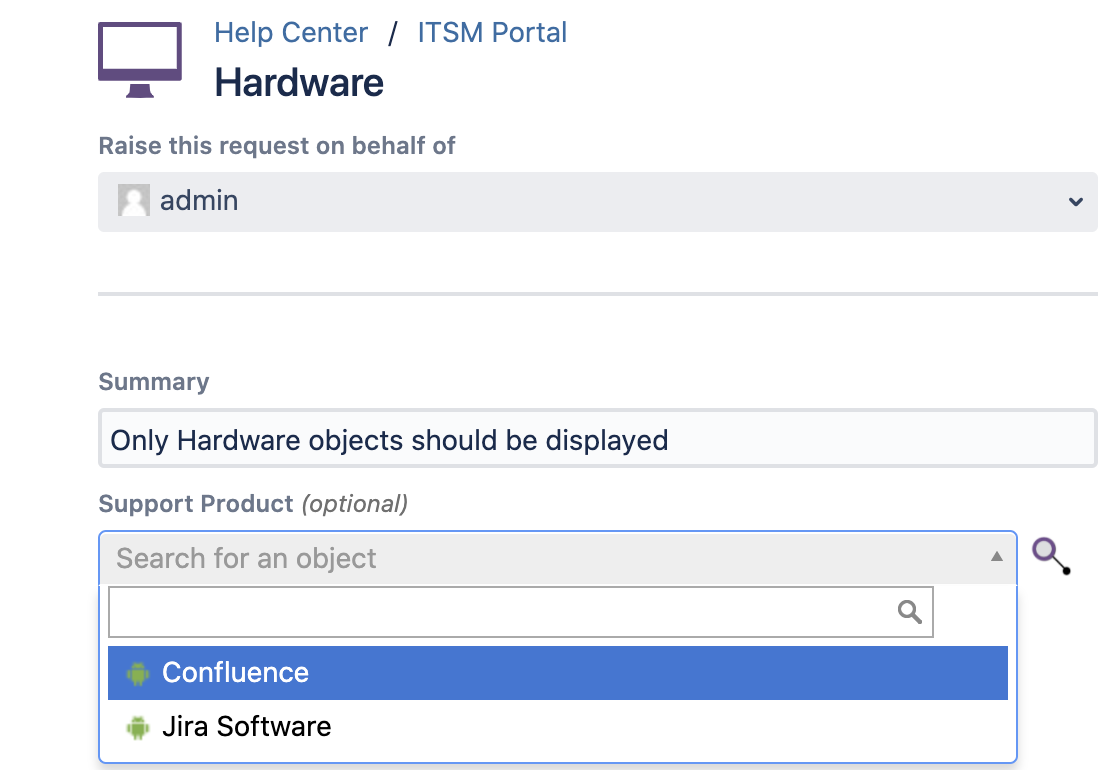Click the Hardware page heading
This screenshot has height=770, width=1114.
[x=299, y=83]
